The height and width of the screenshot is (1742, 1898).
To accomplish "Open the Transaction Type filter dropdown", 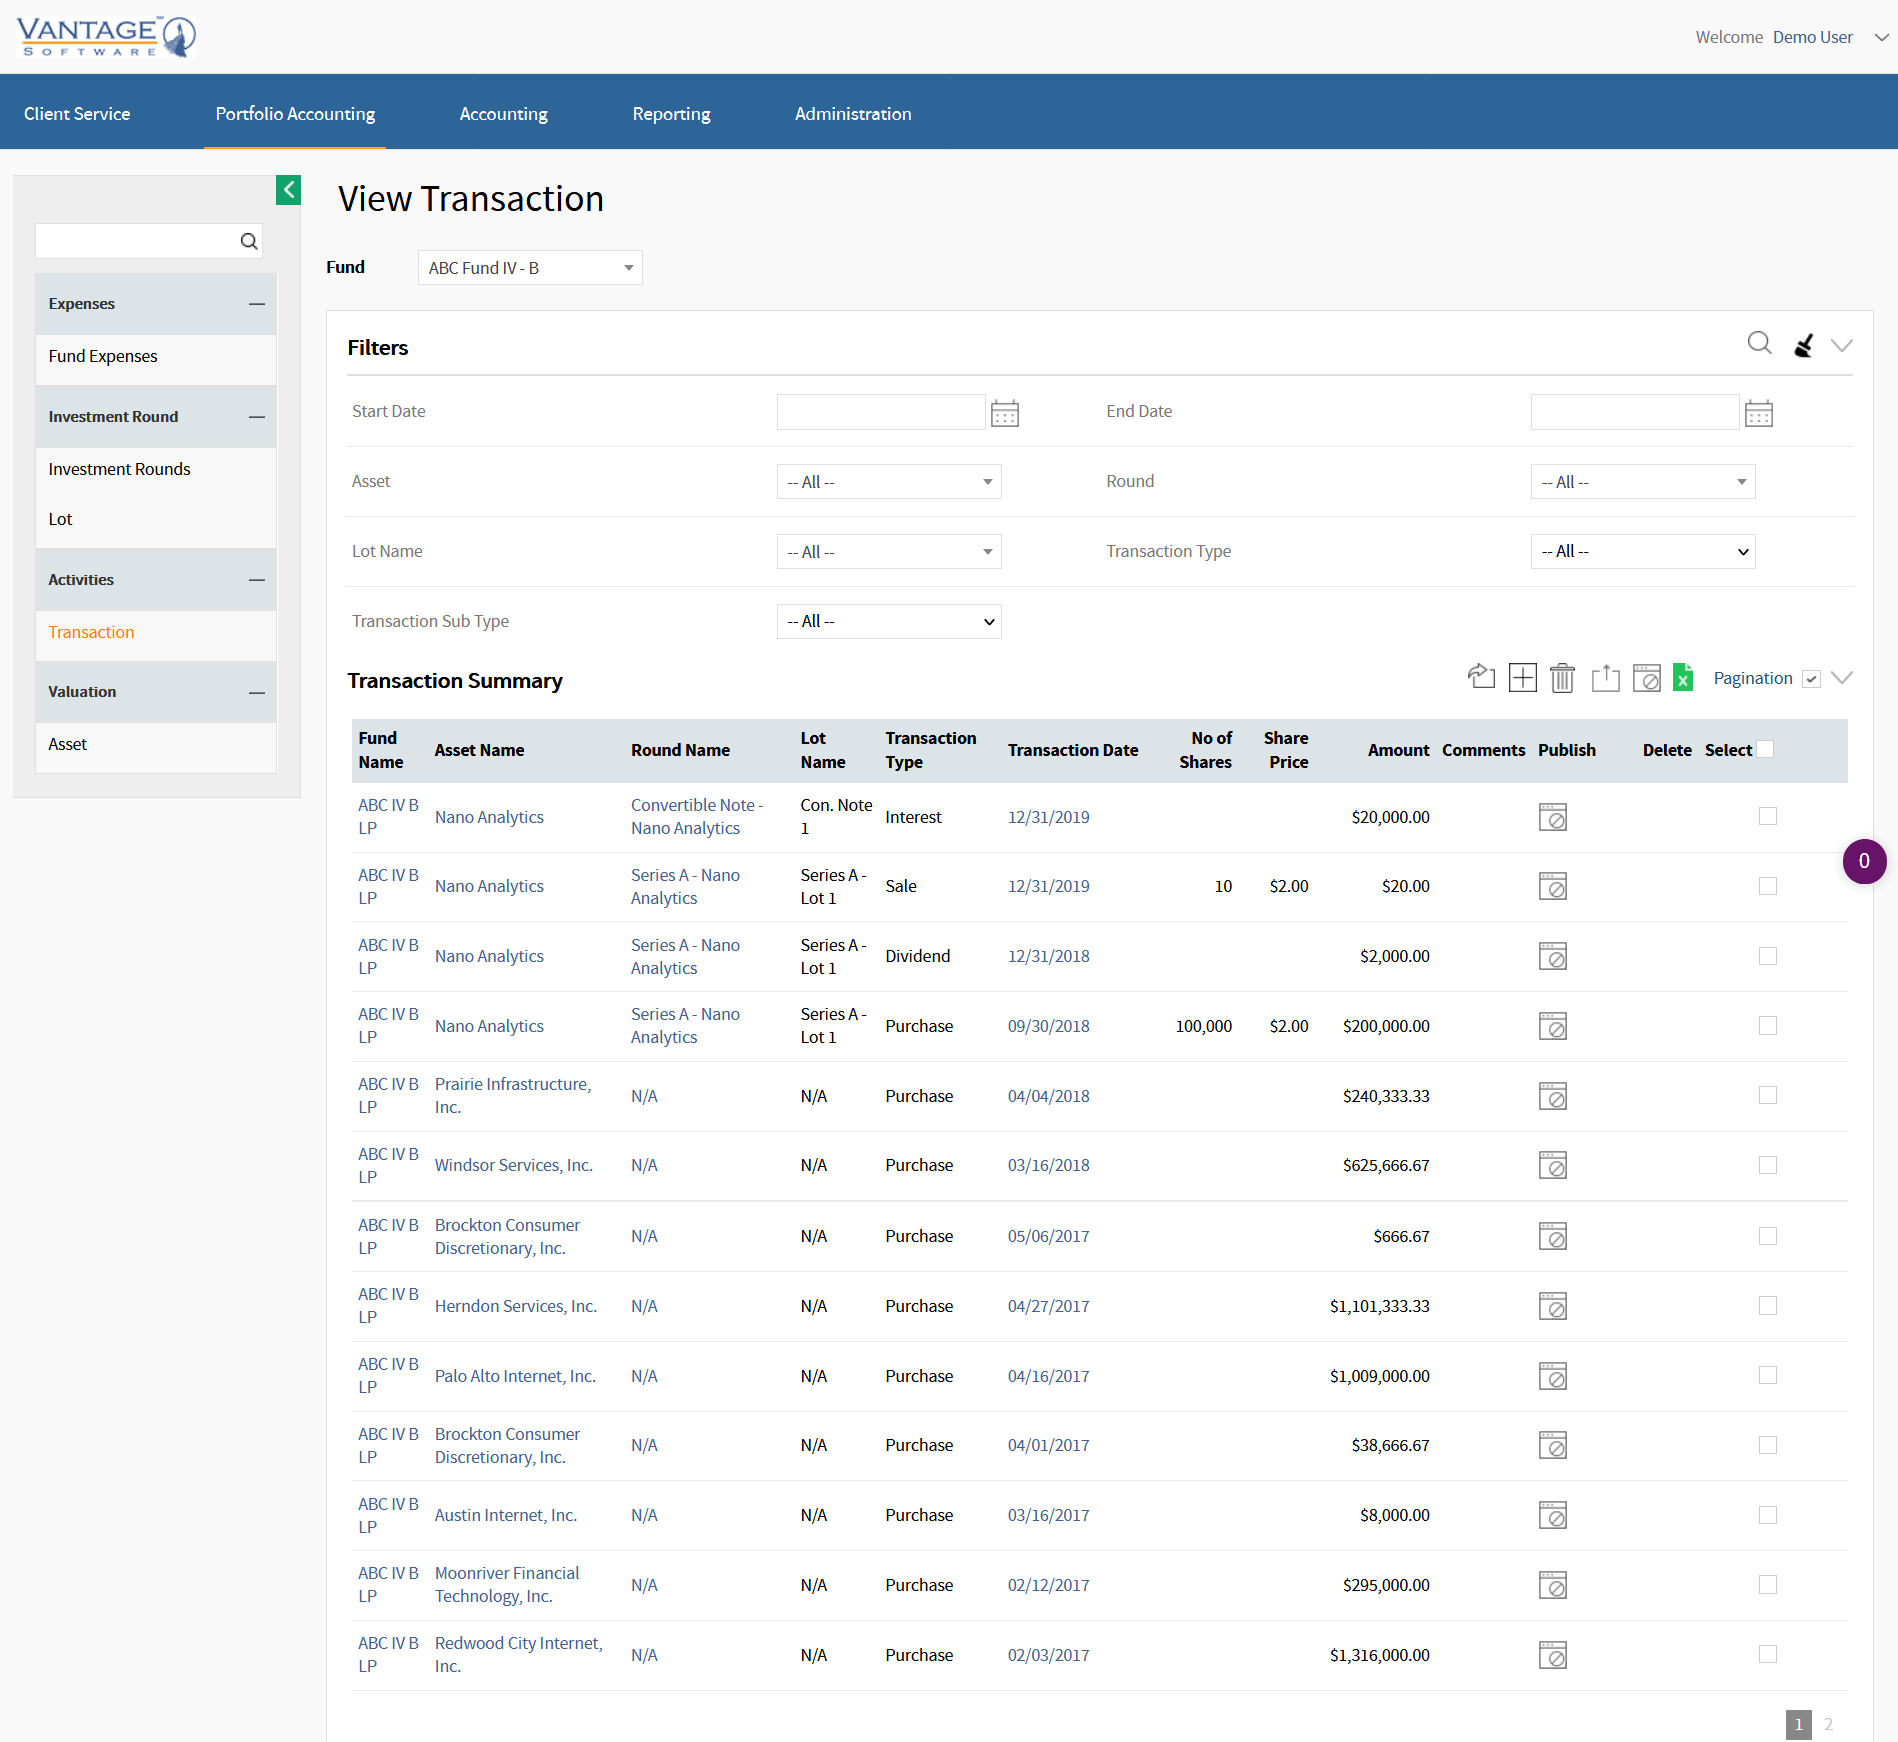I will tap(1642, 551).
